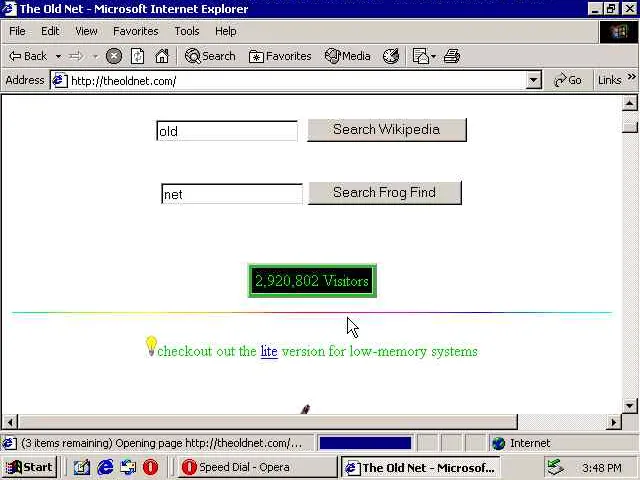Viewport: 640px width, 480px height.
Task: Open the File menu
Action: [17, 31]
